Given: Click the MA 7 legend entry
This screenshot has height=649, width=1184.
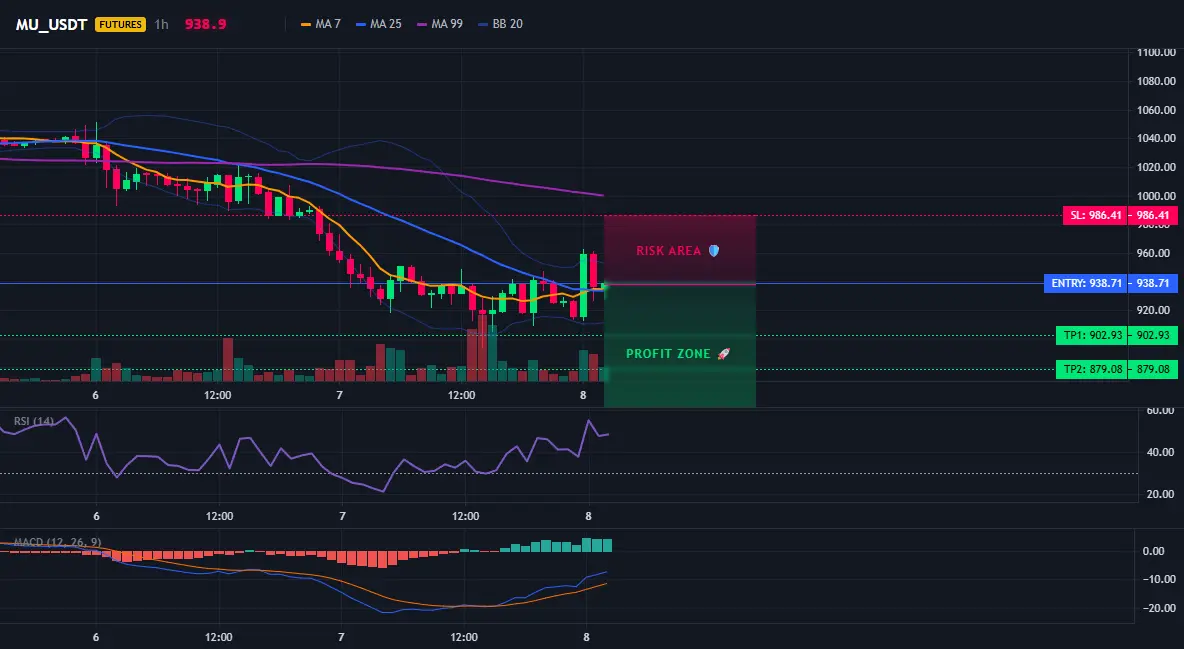Looking at the screenshot, I should tap(321, 24).
